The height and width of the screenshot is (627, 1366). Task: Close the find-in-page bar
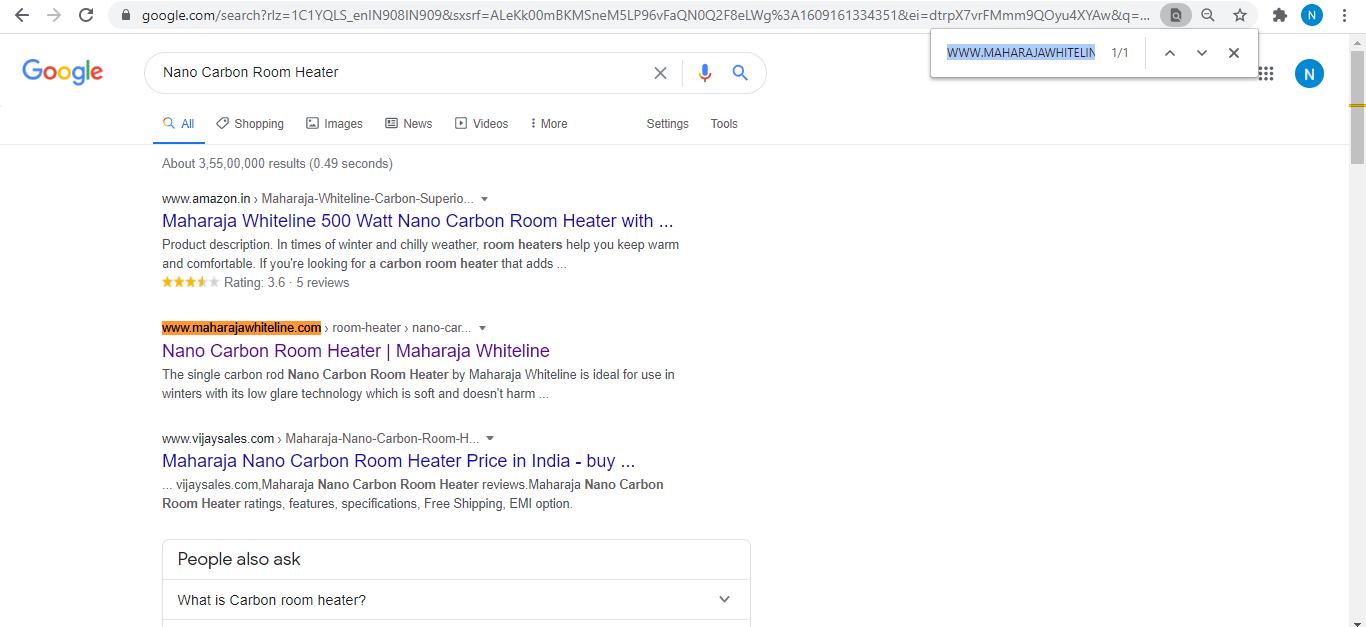(1234, 53)
